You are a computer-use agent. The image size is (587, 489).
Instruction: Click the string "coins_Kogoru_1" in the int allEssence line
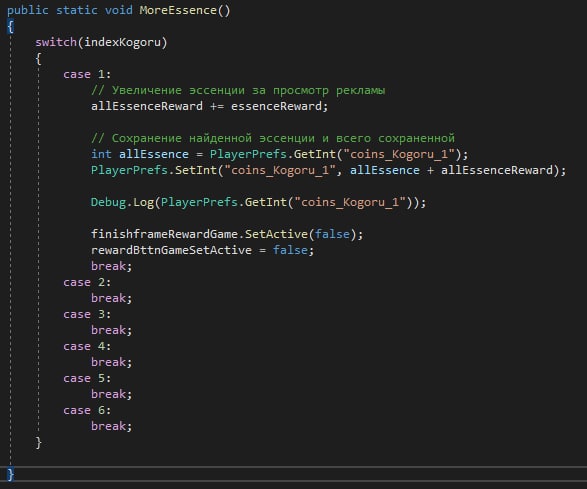399,154
